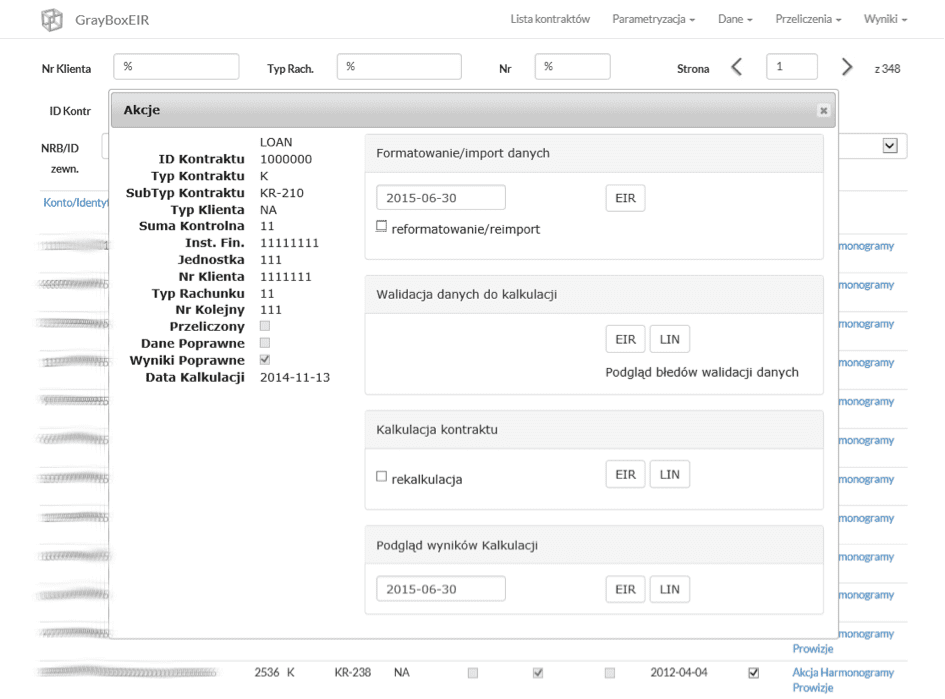Click Formatowanie/import danych panel header
The width and height of the screenshot is (945, 699).
pyautogui.click(x=594, y=154)
